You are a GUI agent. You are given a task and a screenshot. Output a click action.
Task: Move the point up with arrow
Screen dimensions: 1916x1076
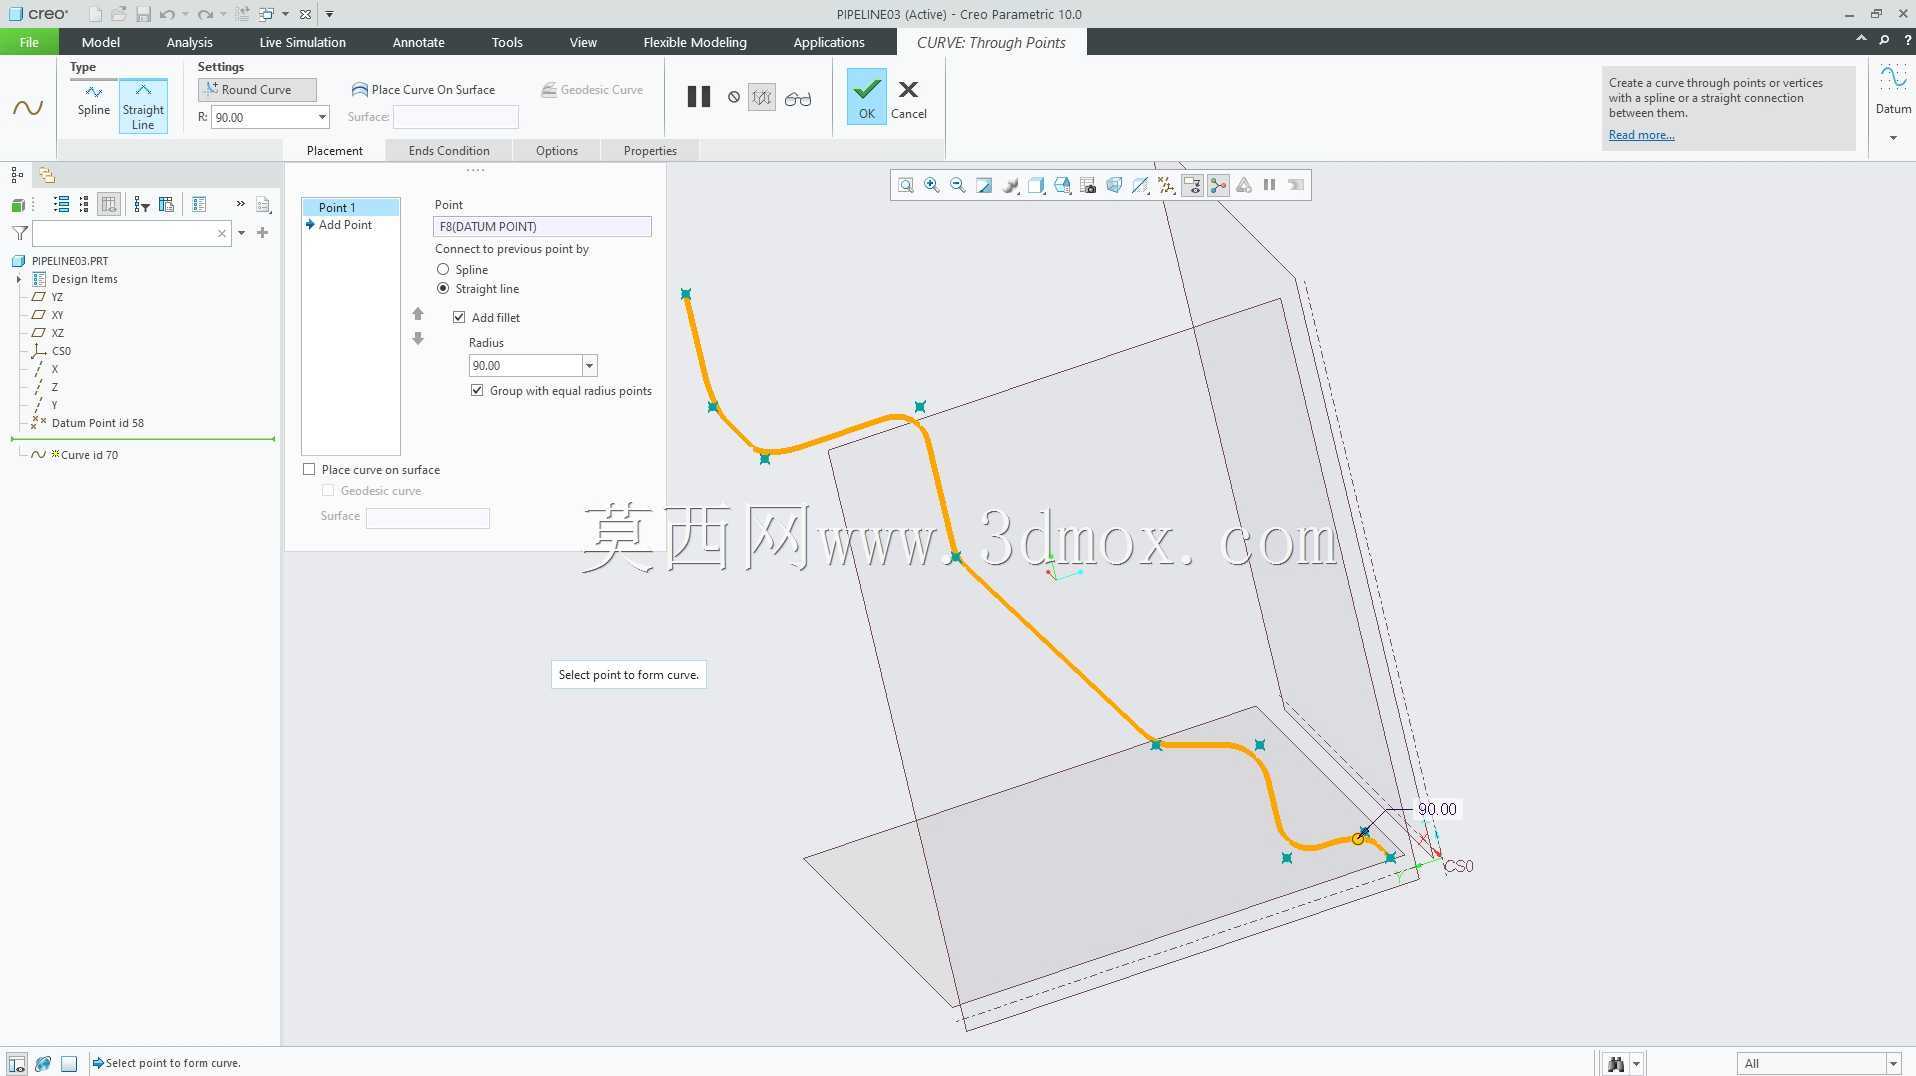(418, 314)
